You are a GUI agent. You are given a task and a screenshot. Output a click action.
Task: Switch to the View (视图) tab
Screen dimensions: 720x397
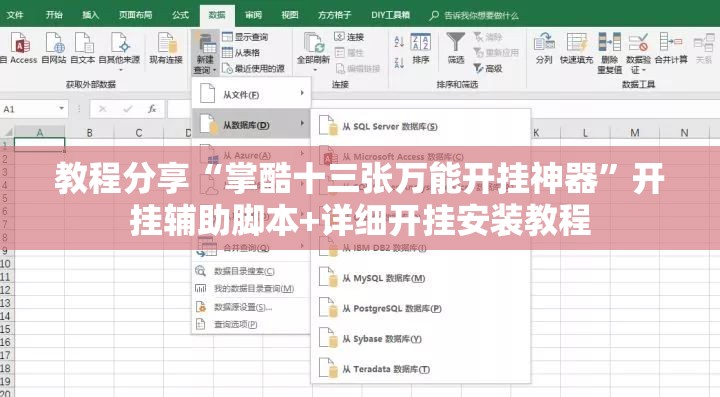(290, 15)
